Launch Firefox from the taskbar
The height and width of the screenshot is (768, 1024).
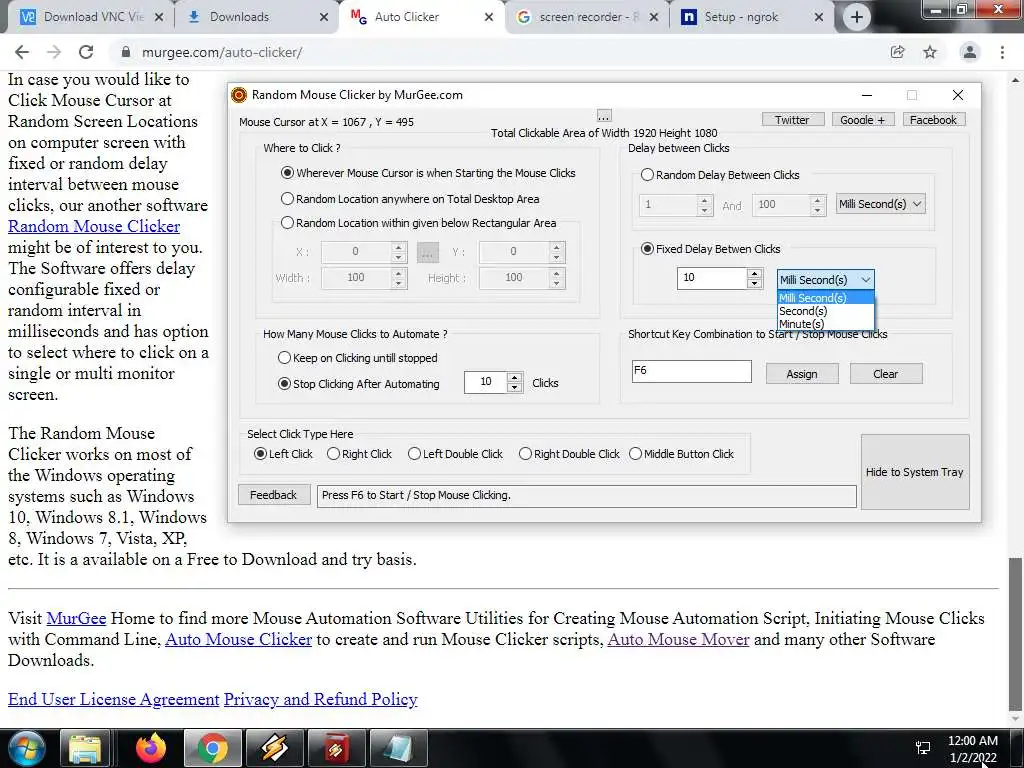click(150, 748)
